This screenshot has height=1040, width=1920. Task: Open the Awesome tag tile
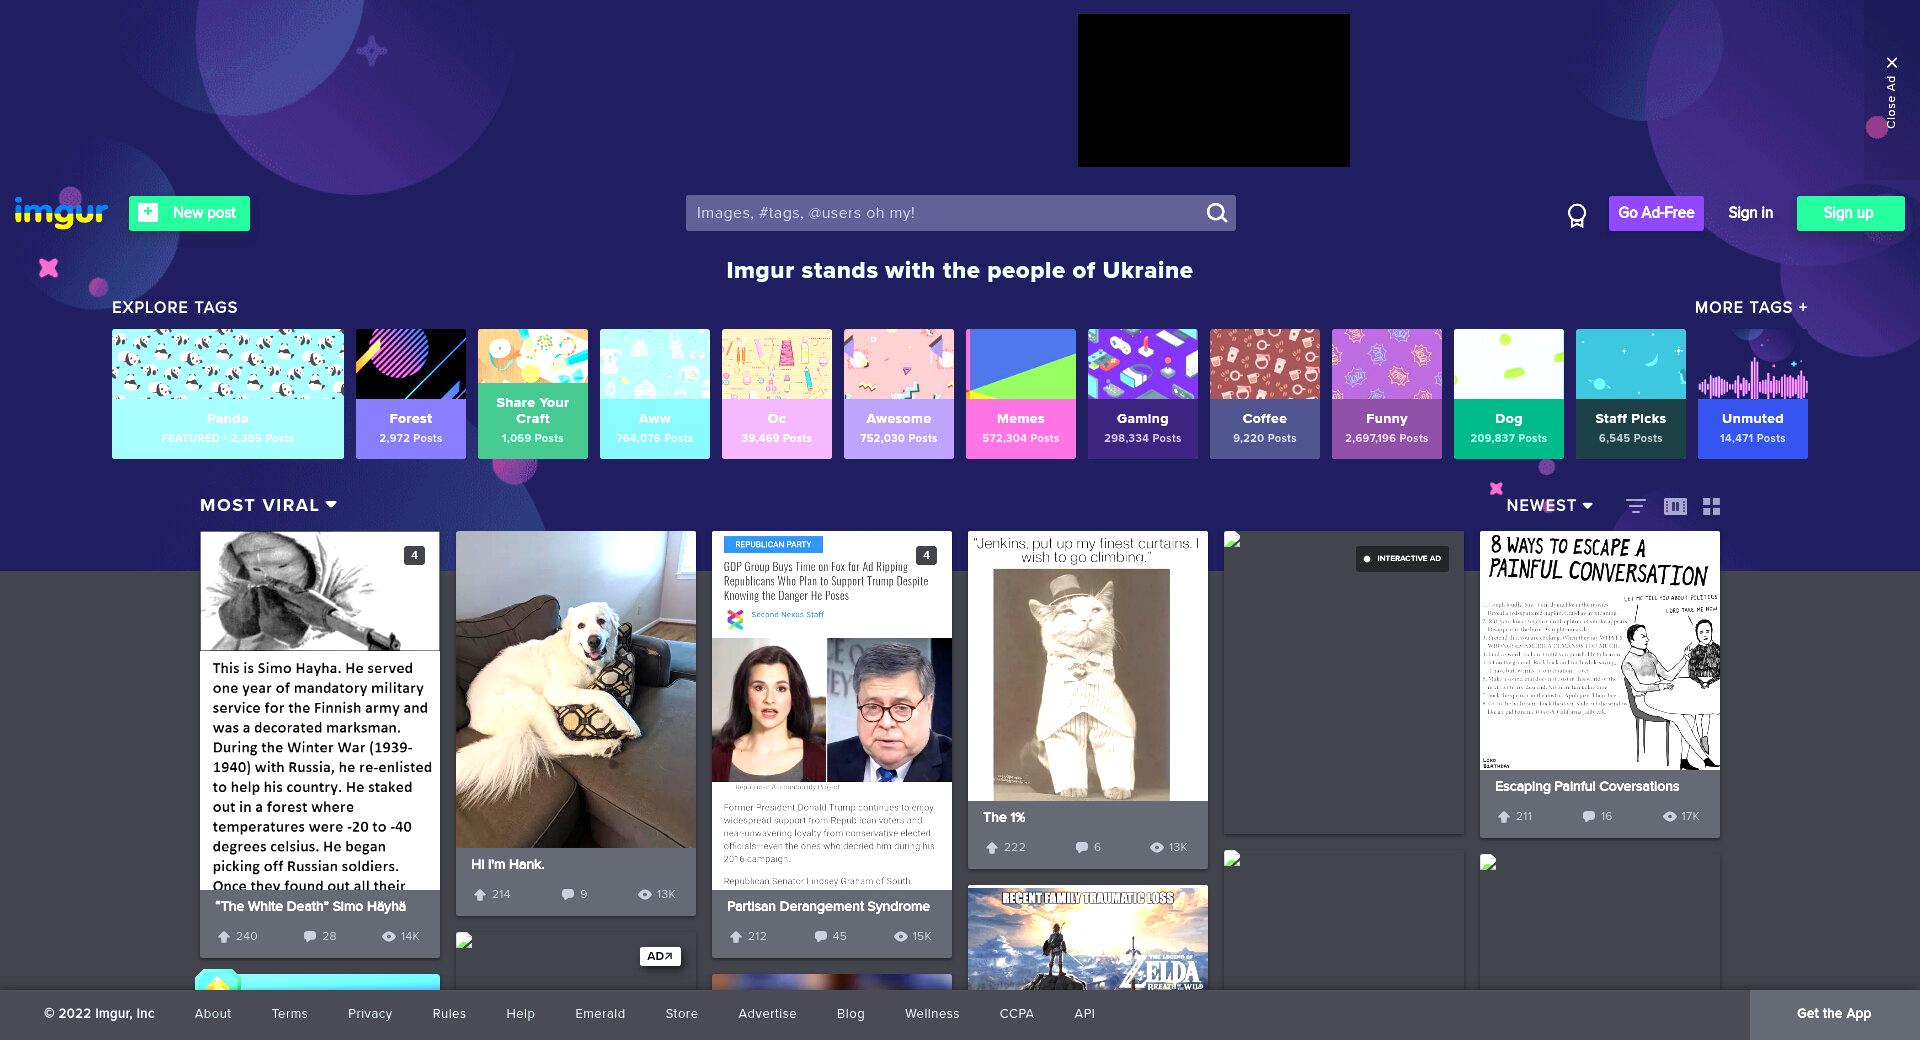899,394
